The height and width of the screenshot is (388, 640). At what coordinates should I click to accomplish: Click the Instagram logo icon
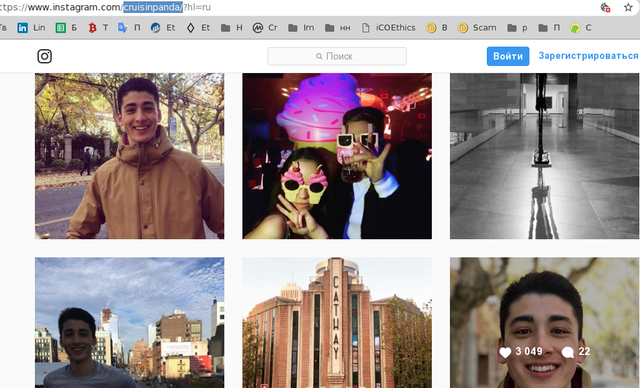point(44,56)
